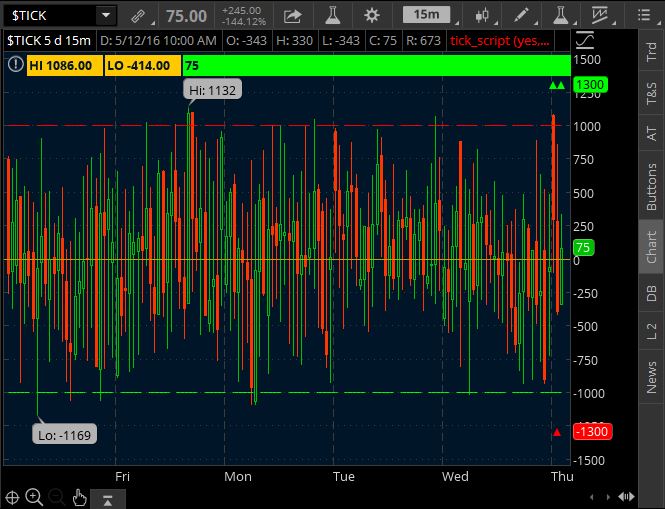Click the scroll right arrow icon

(608, 497)
